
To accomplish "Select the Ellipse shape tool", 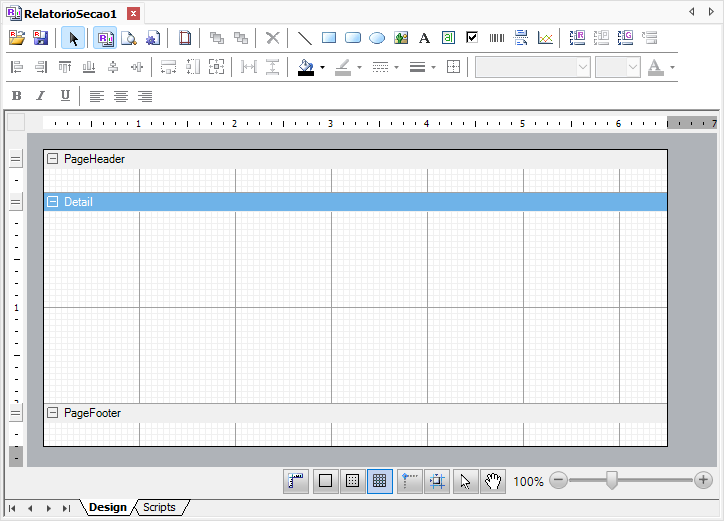I will click(377, 38).
